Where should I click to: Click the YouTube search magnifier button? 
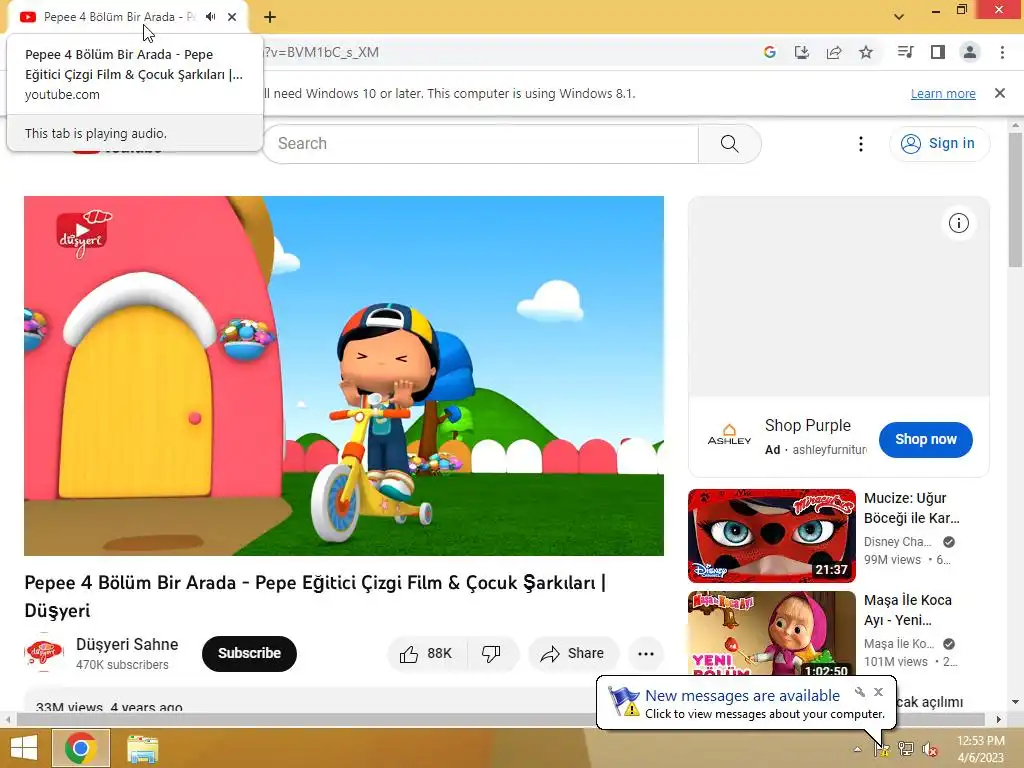pyautogui.click(x=729, y=144)
